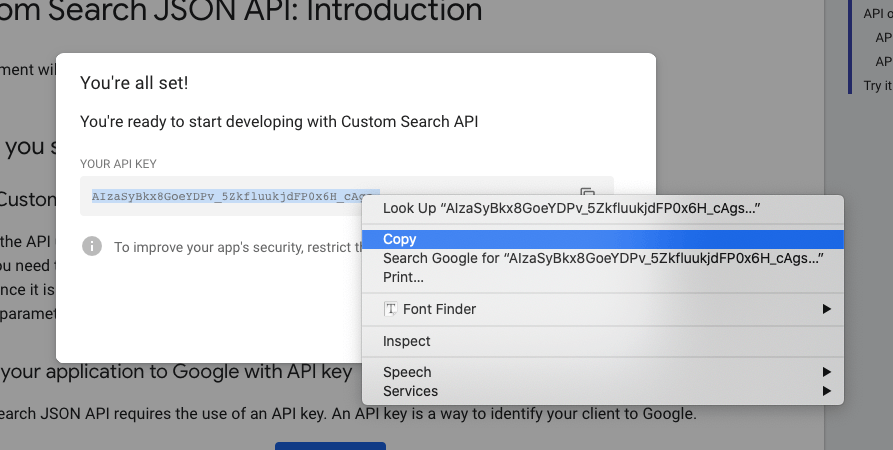Open the Font Finder submenu
Image resolution: width=893 pixels, height=450 pixels.
(603, 309)
